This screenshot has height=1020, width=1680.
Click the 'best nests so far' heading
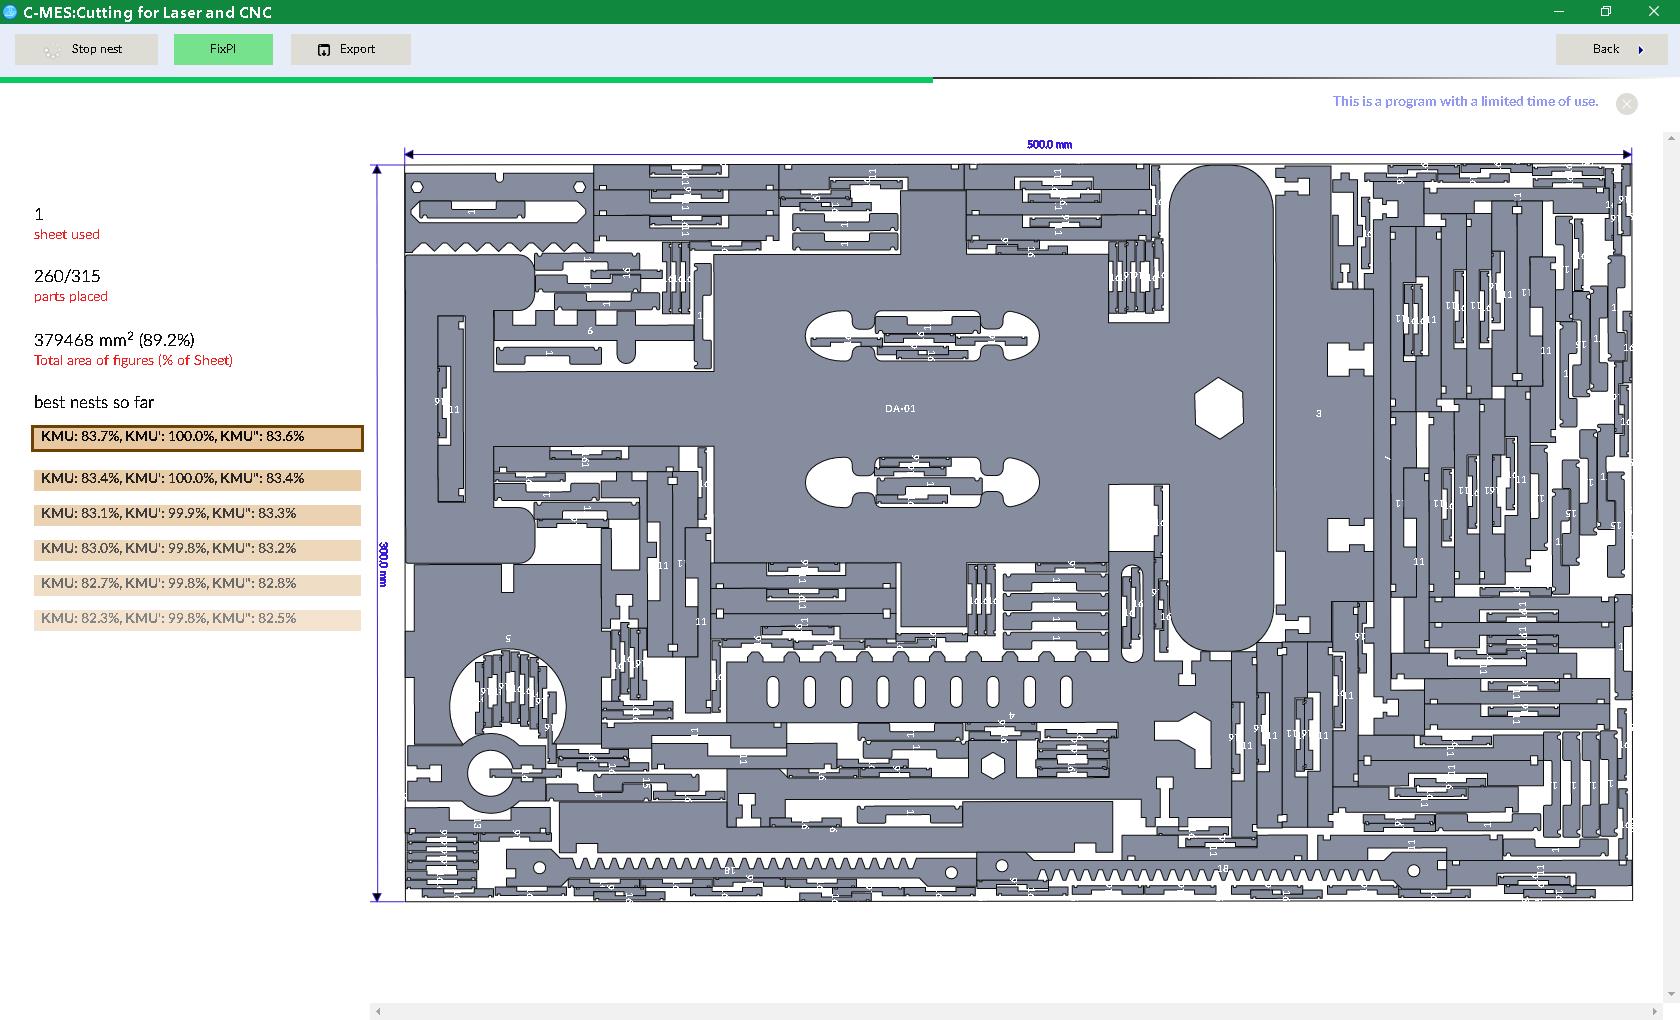click(94, 402)
